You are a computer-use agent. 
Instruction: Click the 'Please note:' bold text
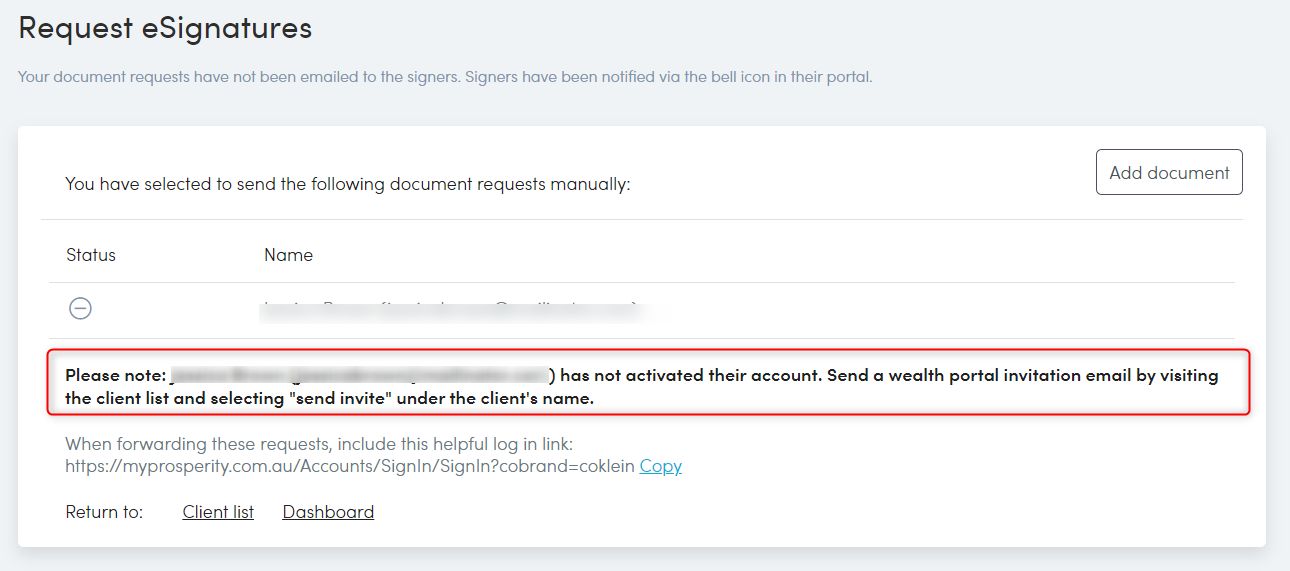pos(115,376)
